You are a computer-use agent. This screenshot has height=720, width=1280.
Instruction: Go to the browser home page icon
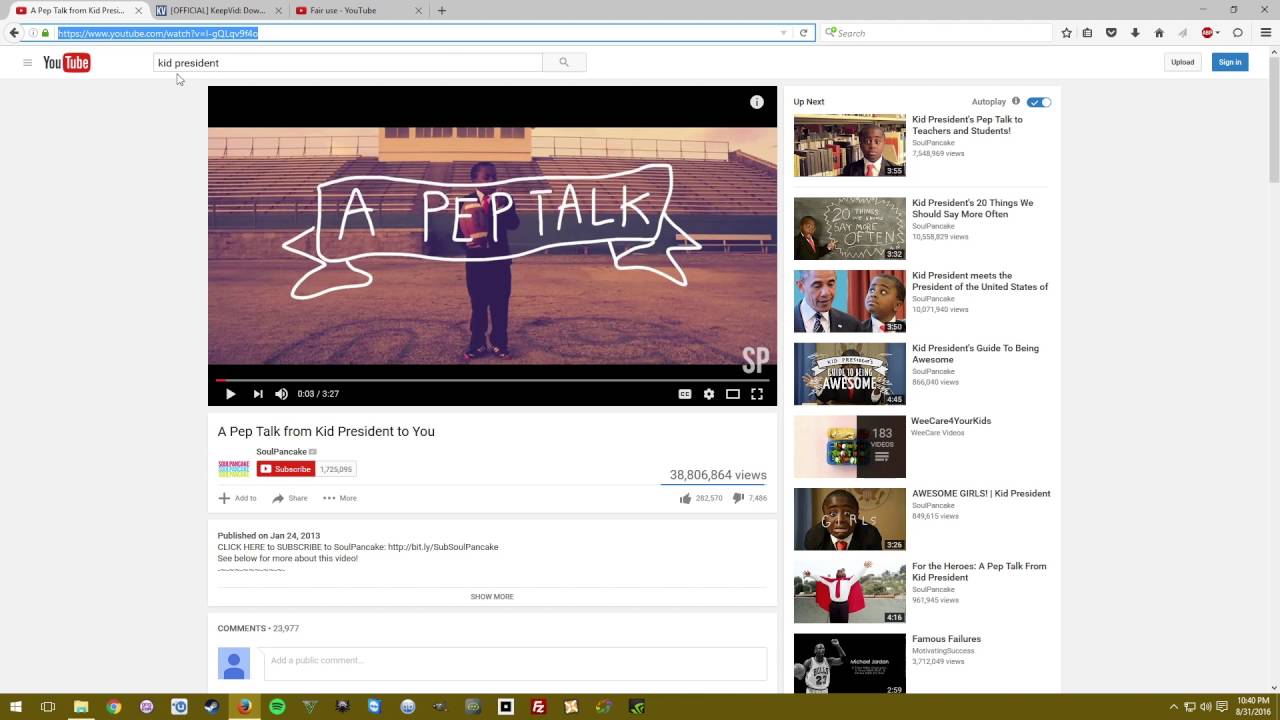1159,33
